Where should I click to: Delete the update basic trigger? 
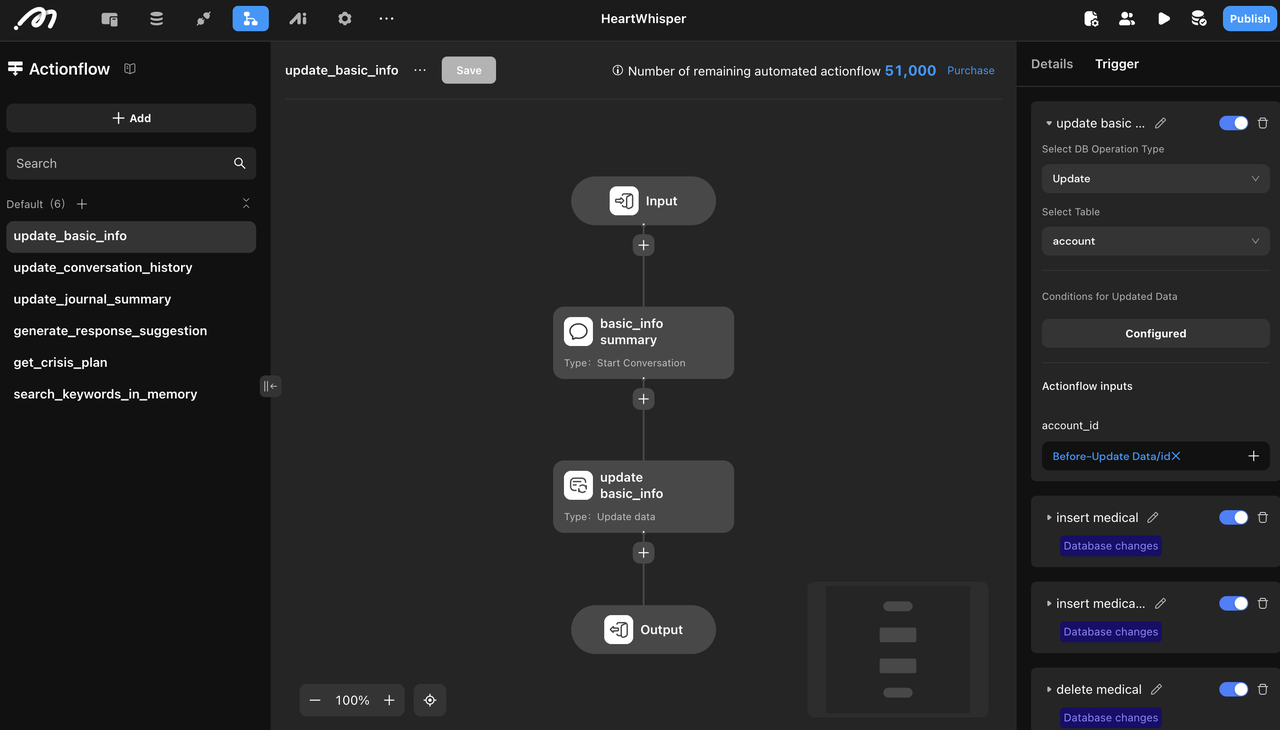pos(1263,123)
